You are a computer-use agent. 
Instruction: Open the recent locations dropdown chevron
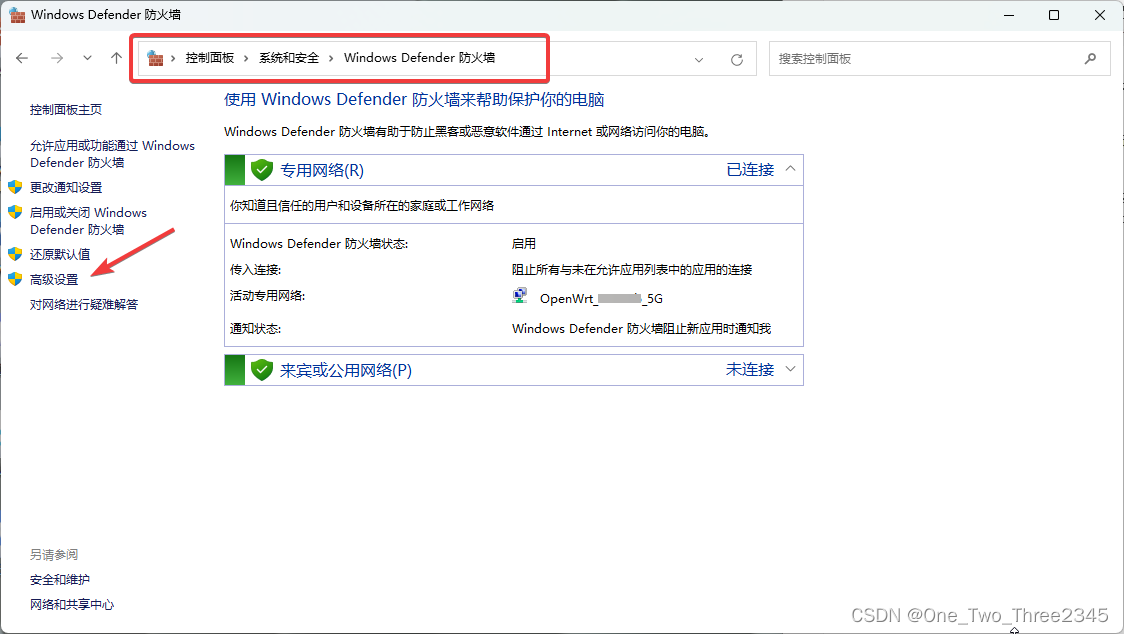(87, 58)
